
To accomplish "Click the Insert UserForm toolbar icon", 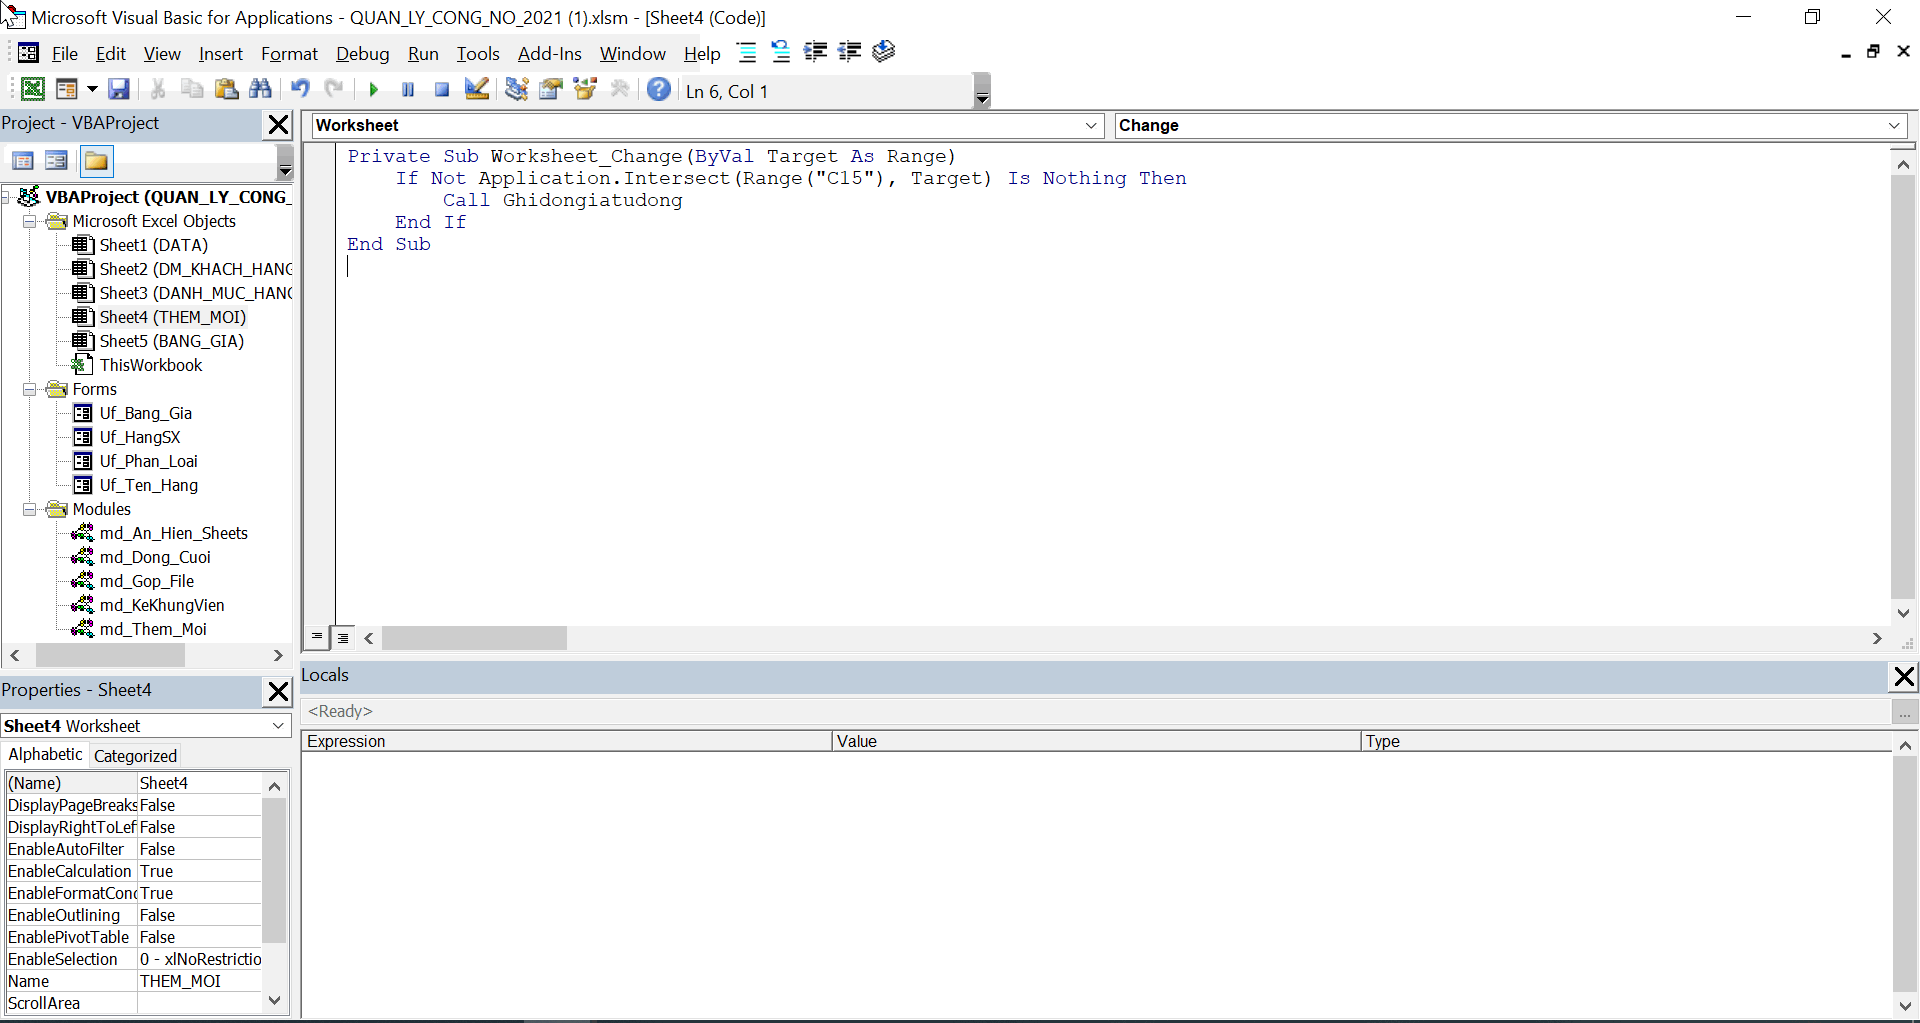I will coord(67,90).
